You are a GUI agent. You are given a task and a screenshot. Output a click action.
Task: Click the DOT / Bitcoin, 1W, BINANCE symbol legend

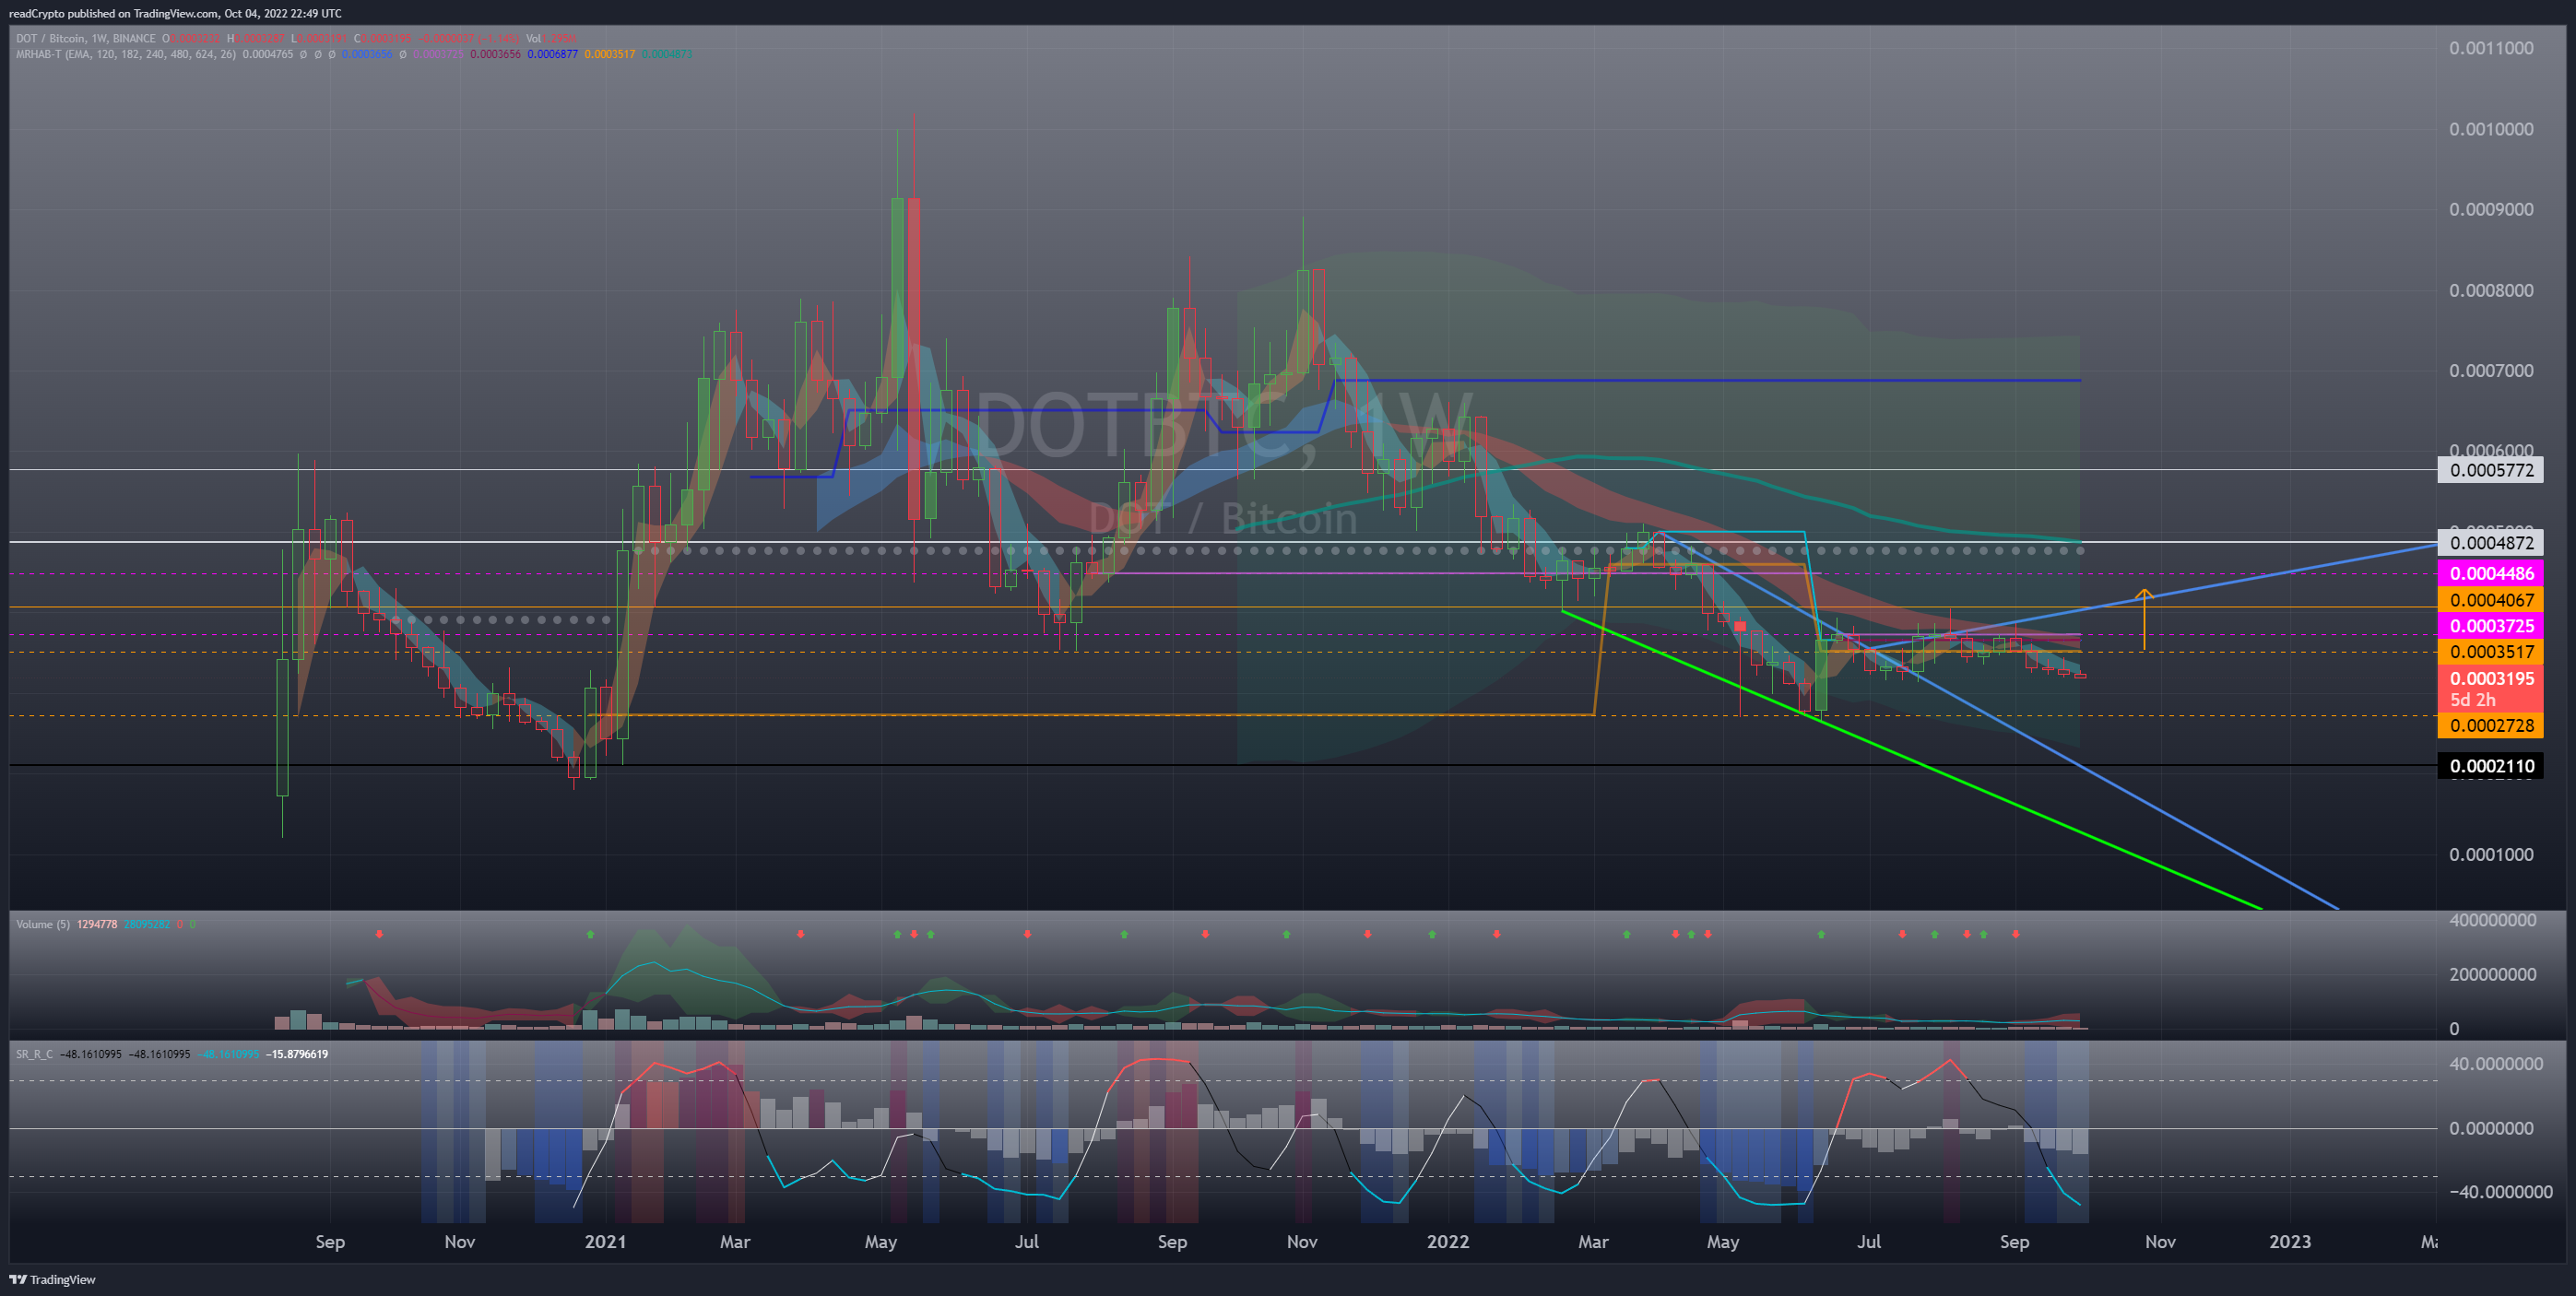86,39
